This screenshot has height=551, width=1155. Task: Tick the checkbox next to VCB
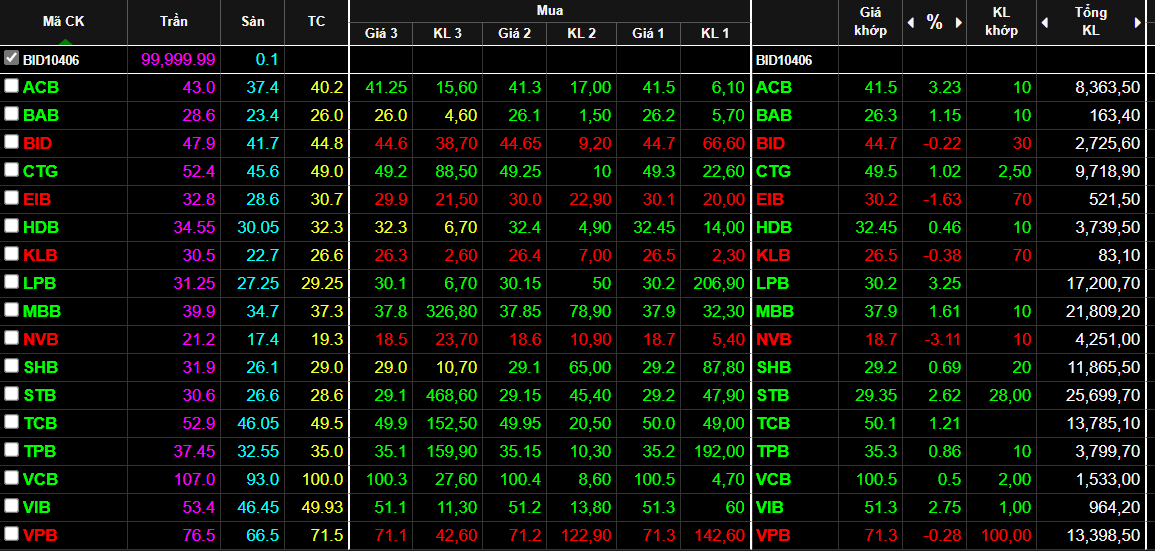tap(11, 477)
